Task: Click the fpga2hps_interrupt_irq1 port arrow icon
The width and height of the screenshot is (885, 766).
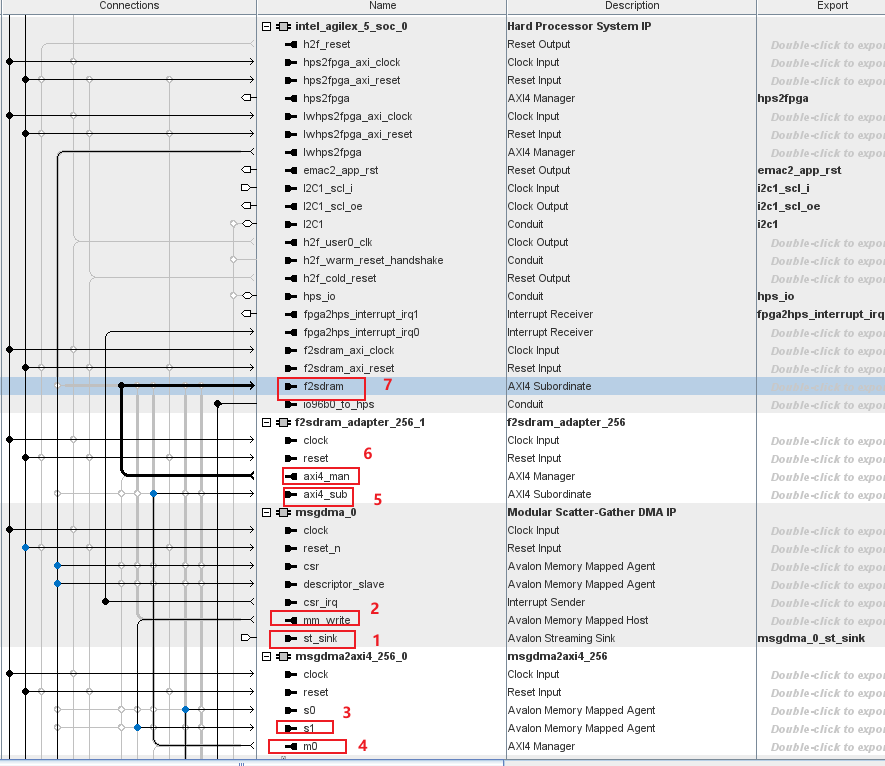Action: tap(291, 314)
